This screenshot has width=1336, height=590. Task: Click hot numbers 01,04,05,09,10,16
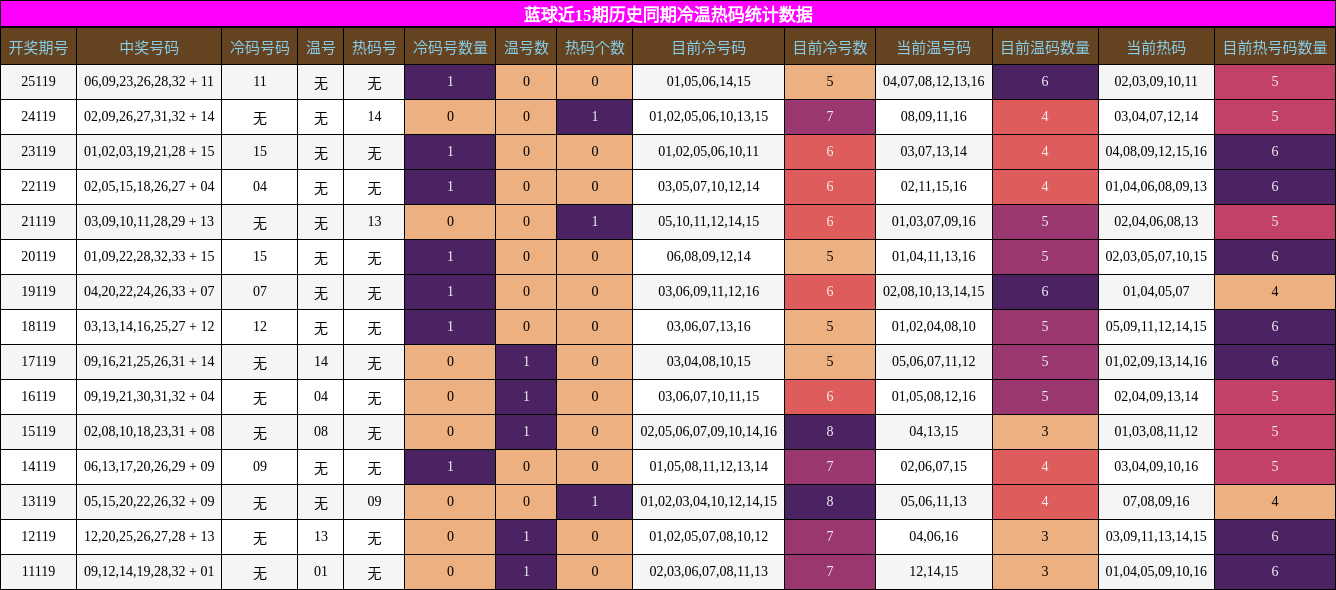coord(1156,572)
